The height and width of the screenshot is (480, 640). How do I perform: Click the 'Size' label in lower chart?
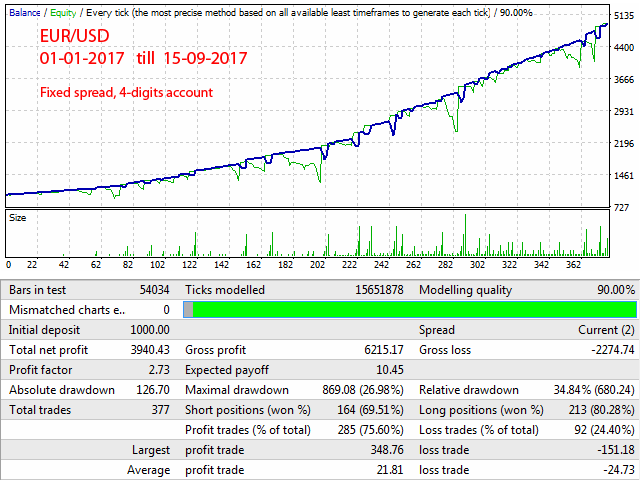tap(18, 218)
